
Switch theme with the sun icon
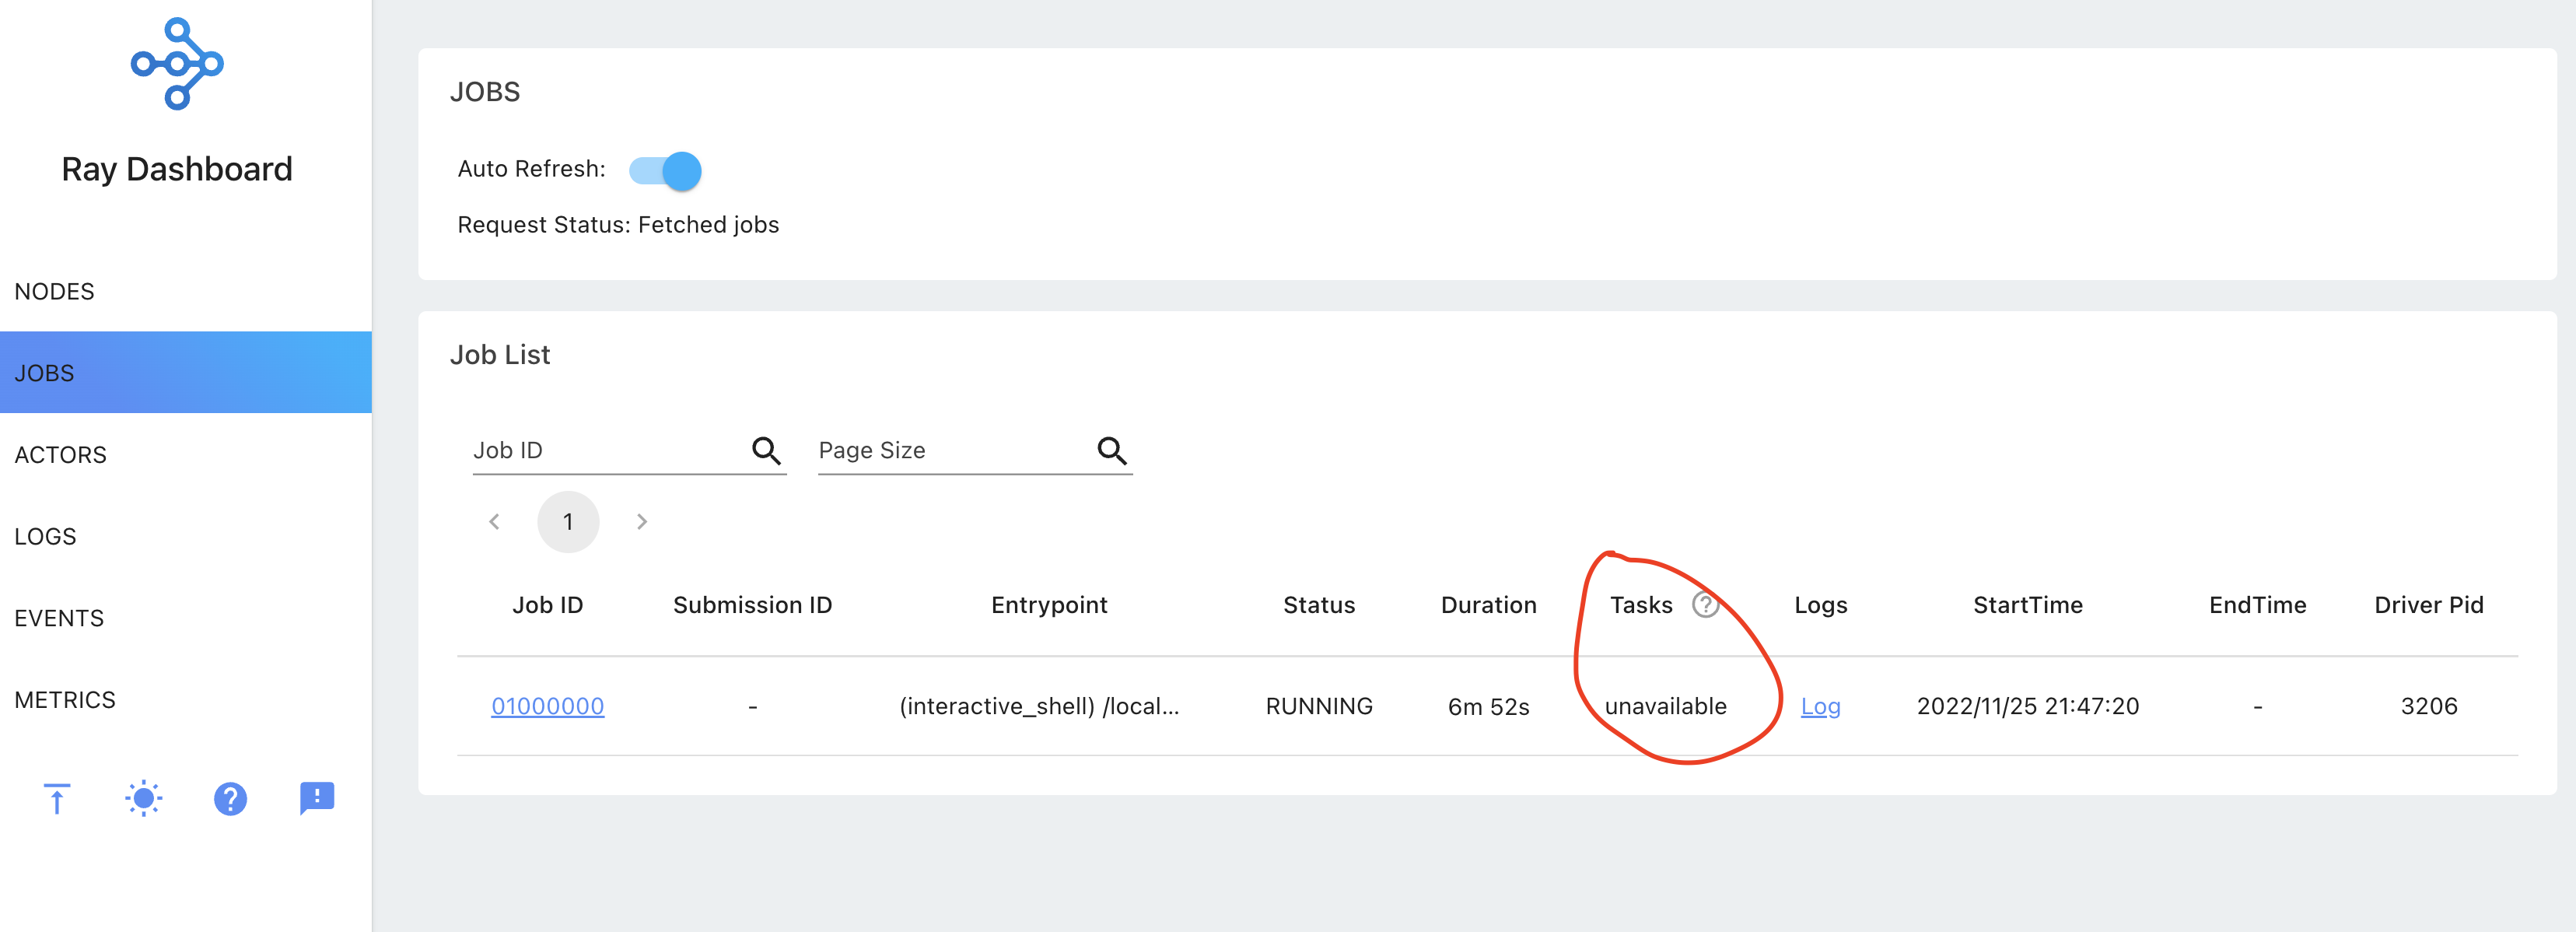point(144,798)
